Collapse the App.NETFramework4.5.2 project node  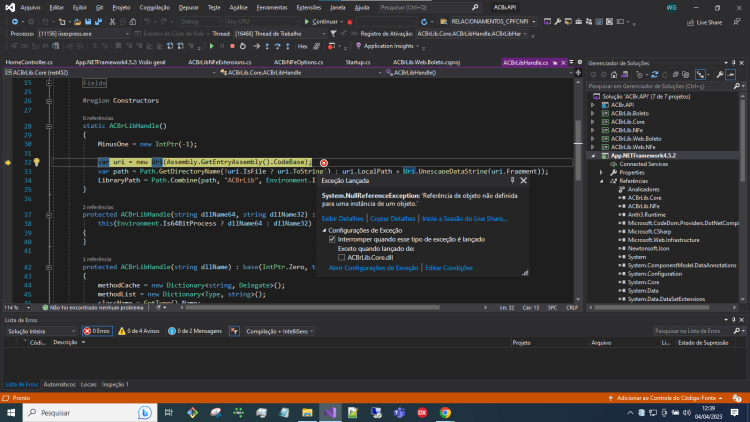tap(593, 155)
